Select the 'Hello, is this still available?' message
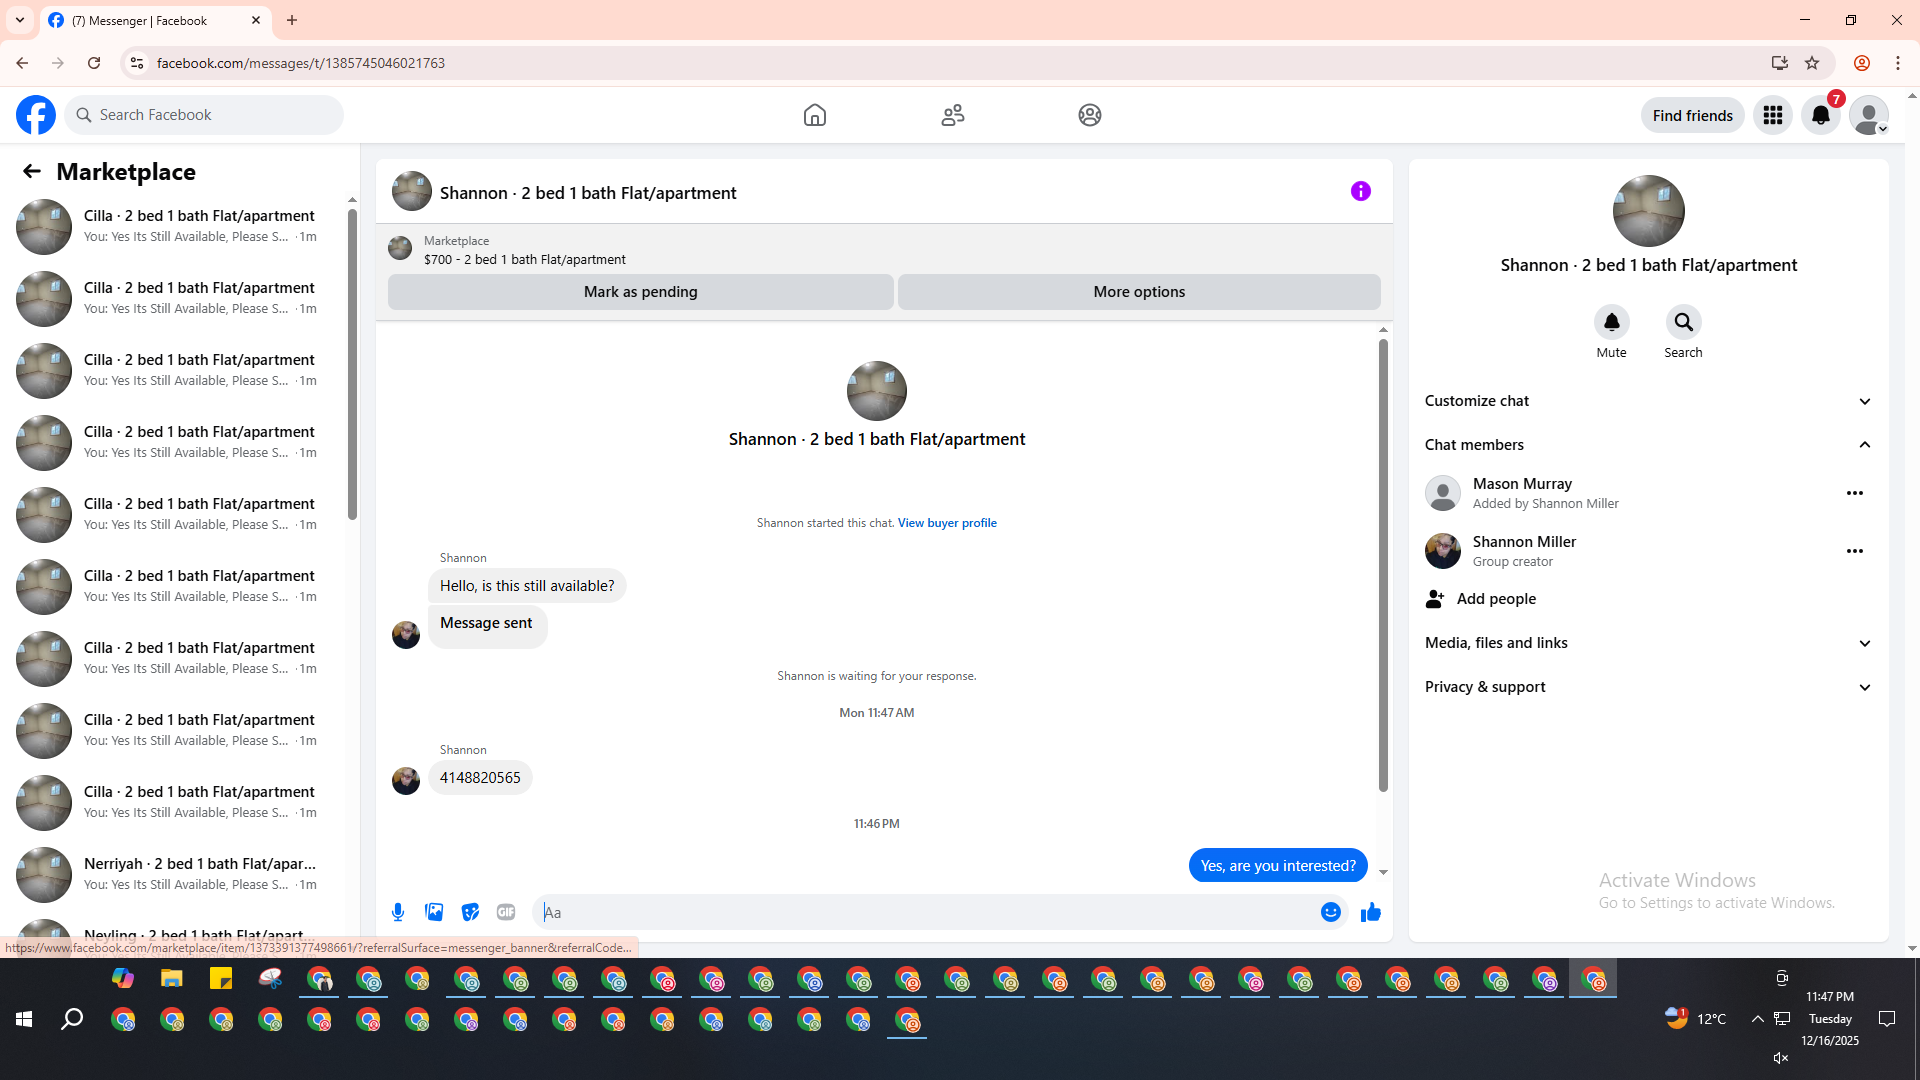1920x1080 pixels. pyautogui.click(x=527, y=586)
